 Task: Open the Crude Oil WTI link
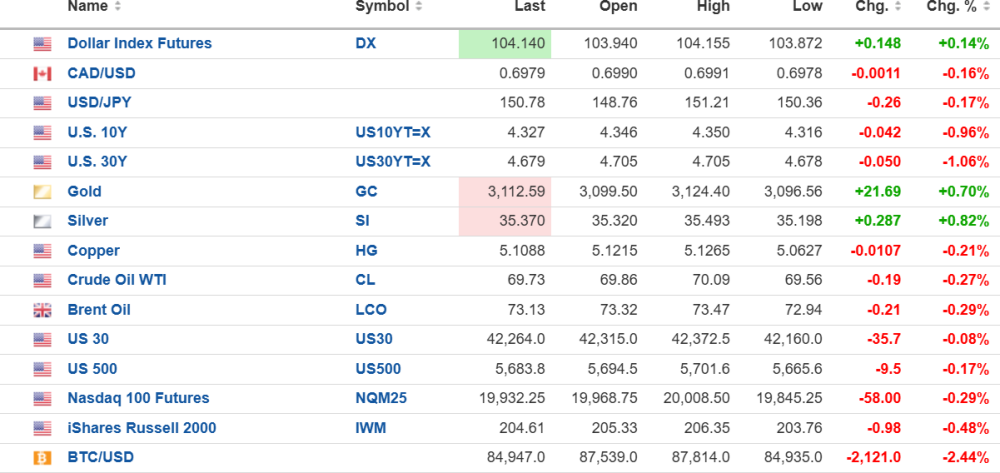(x=116, y=280)
